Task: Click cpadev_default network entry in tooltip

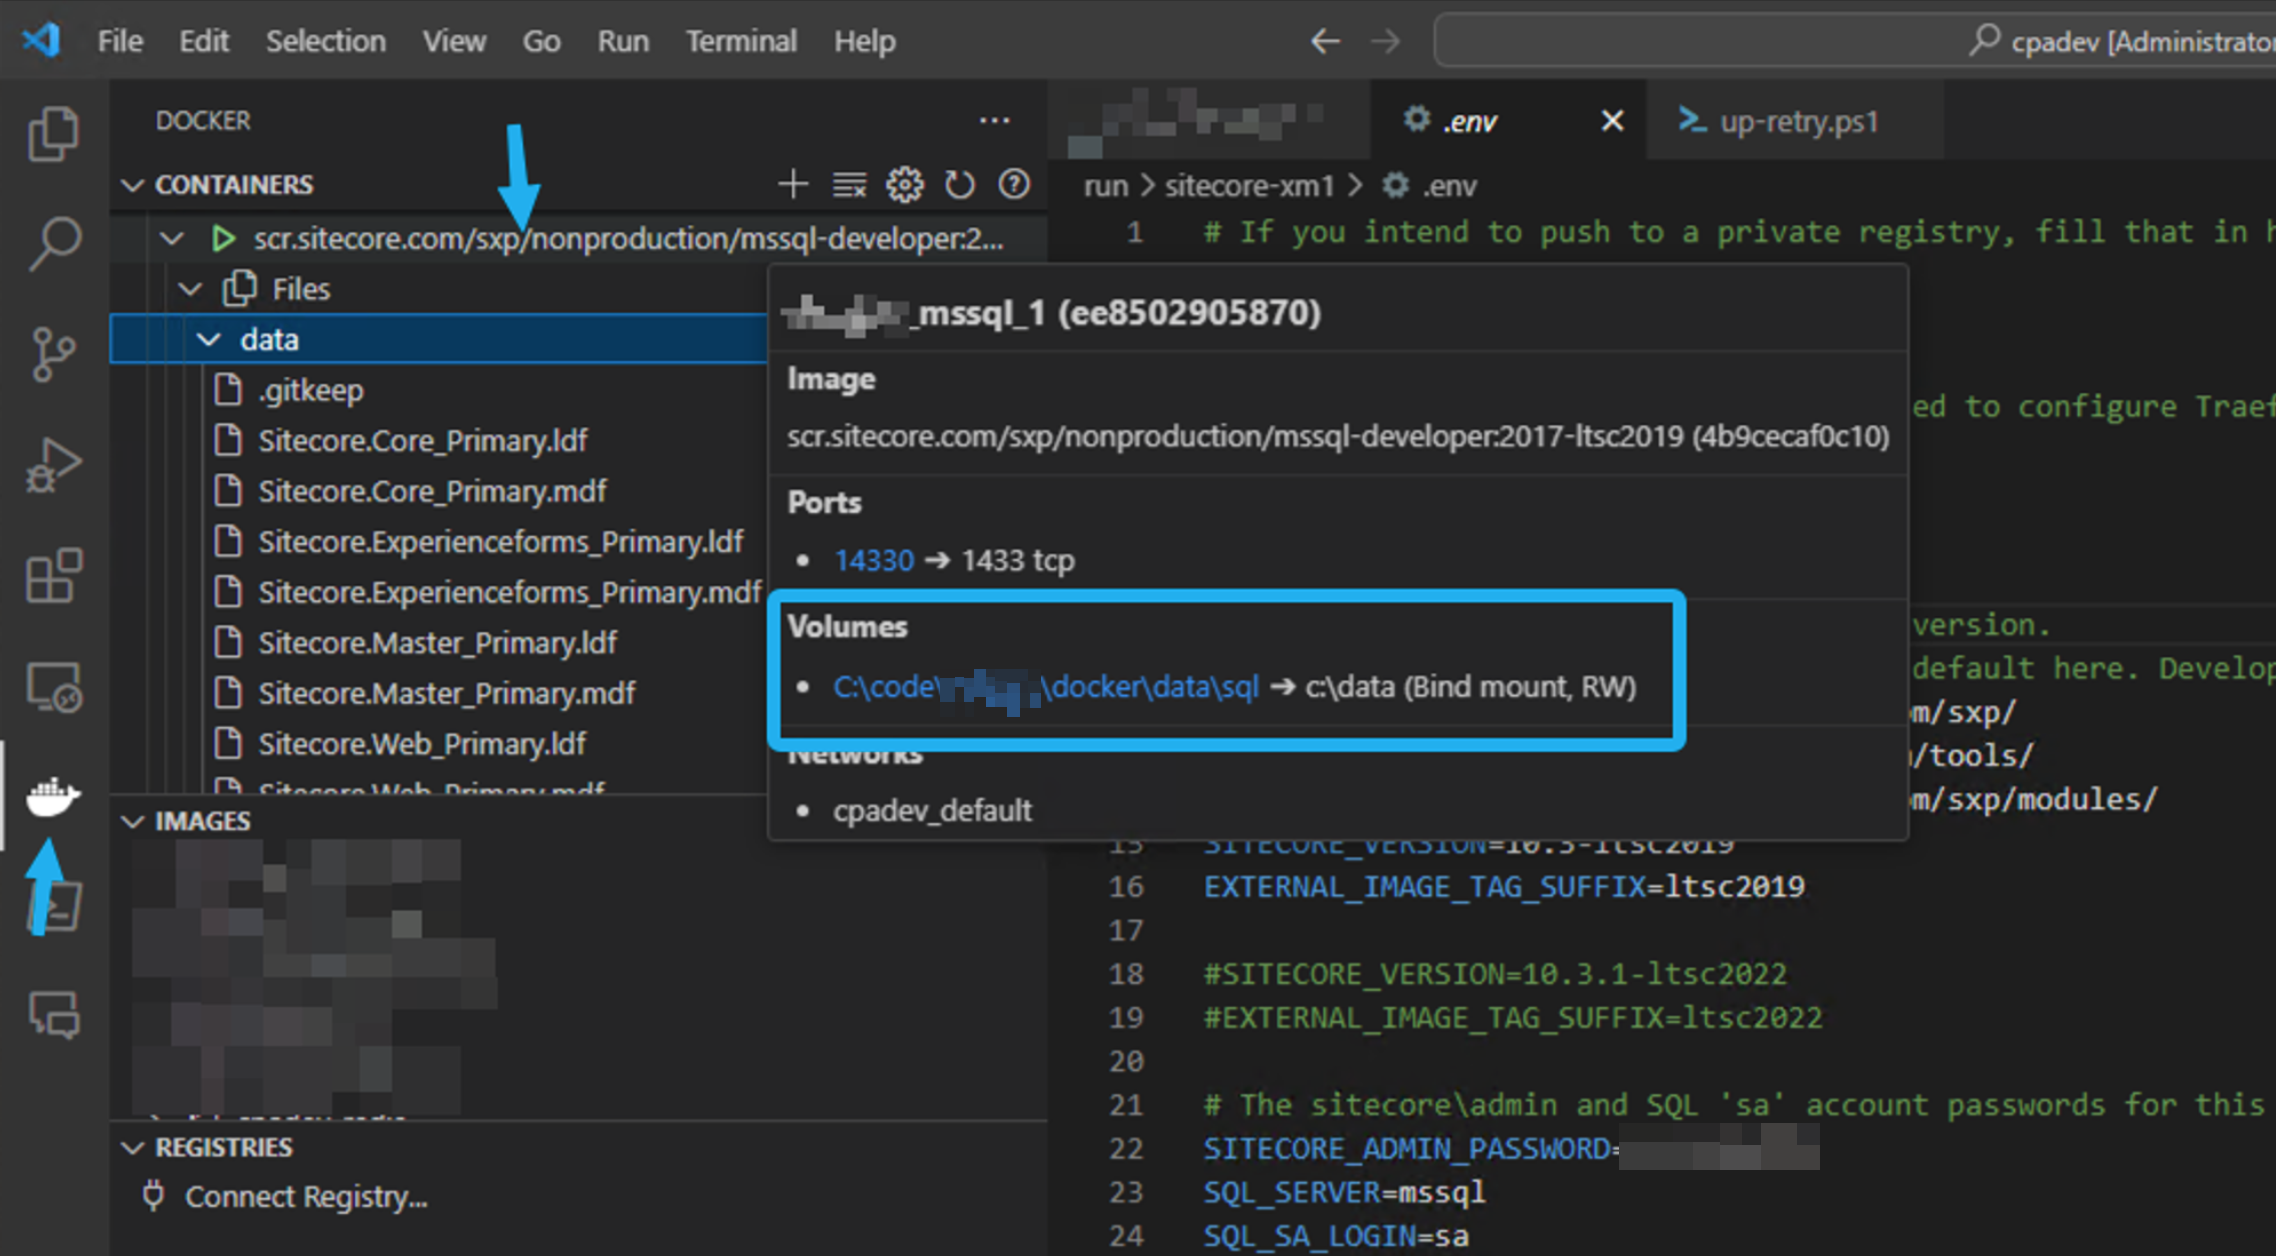Action: click(x=932, y=810)
